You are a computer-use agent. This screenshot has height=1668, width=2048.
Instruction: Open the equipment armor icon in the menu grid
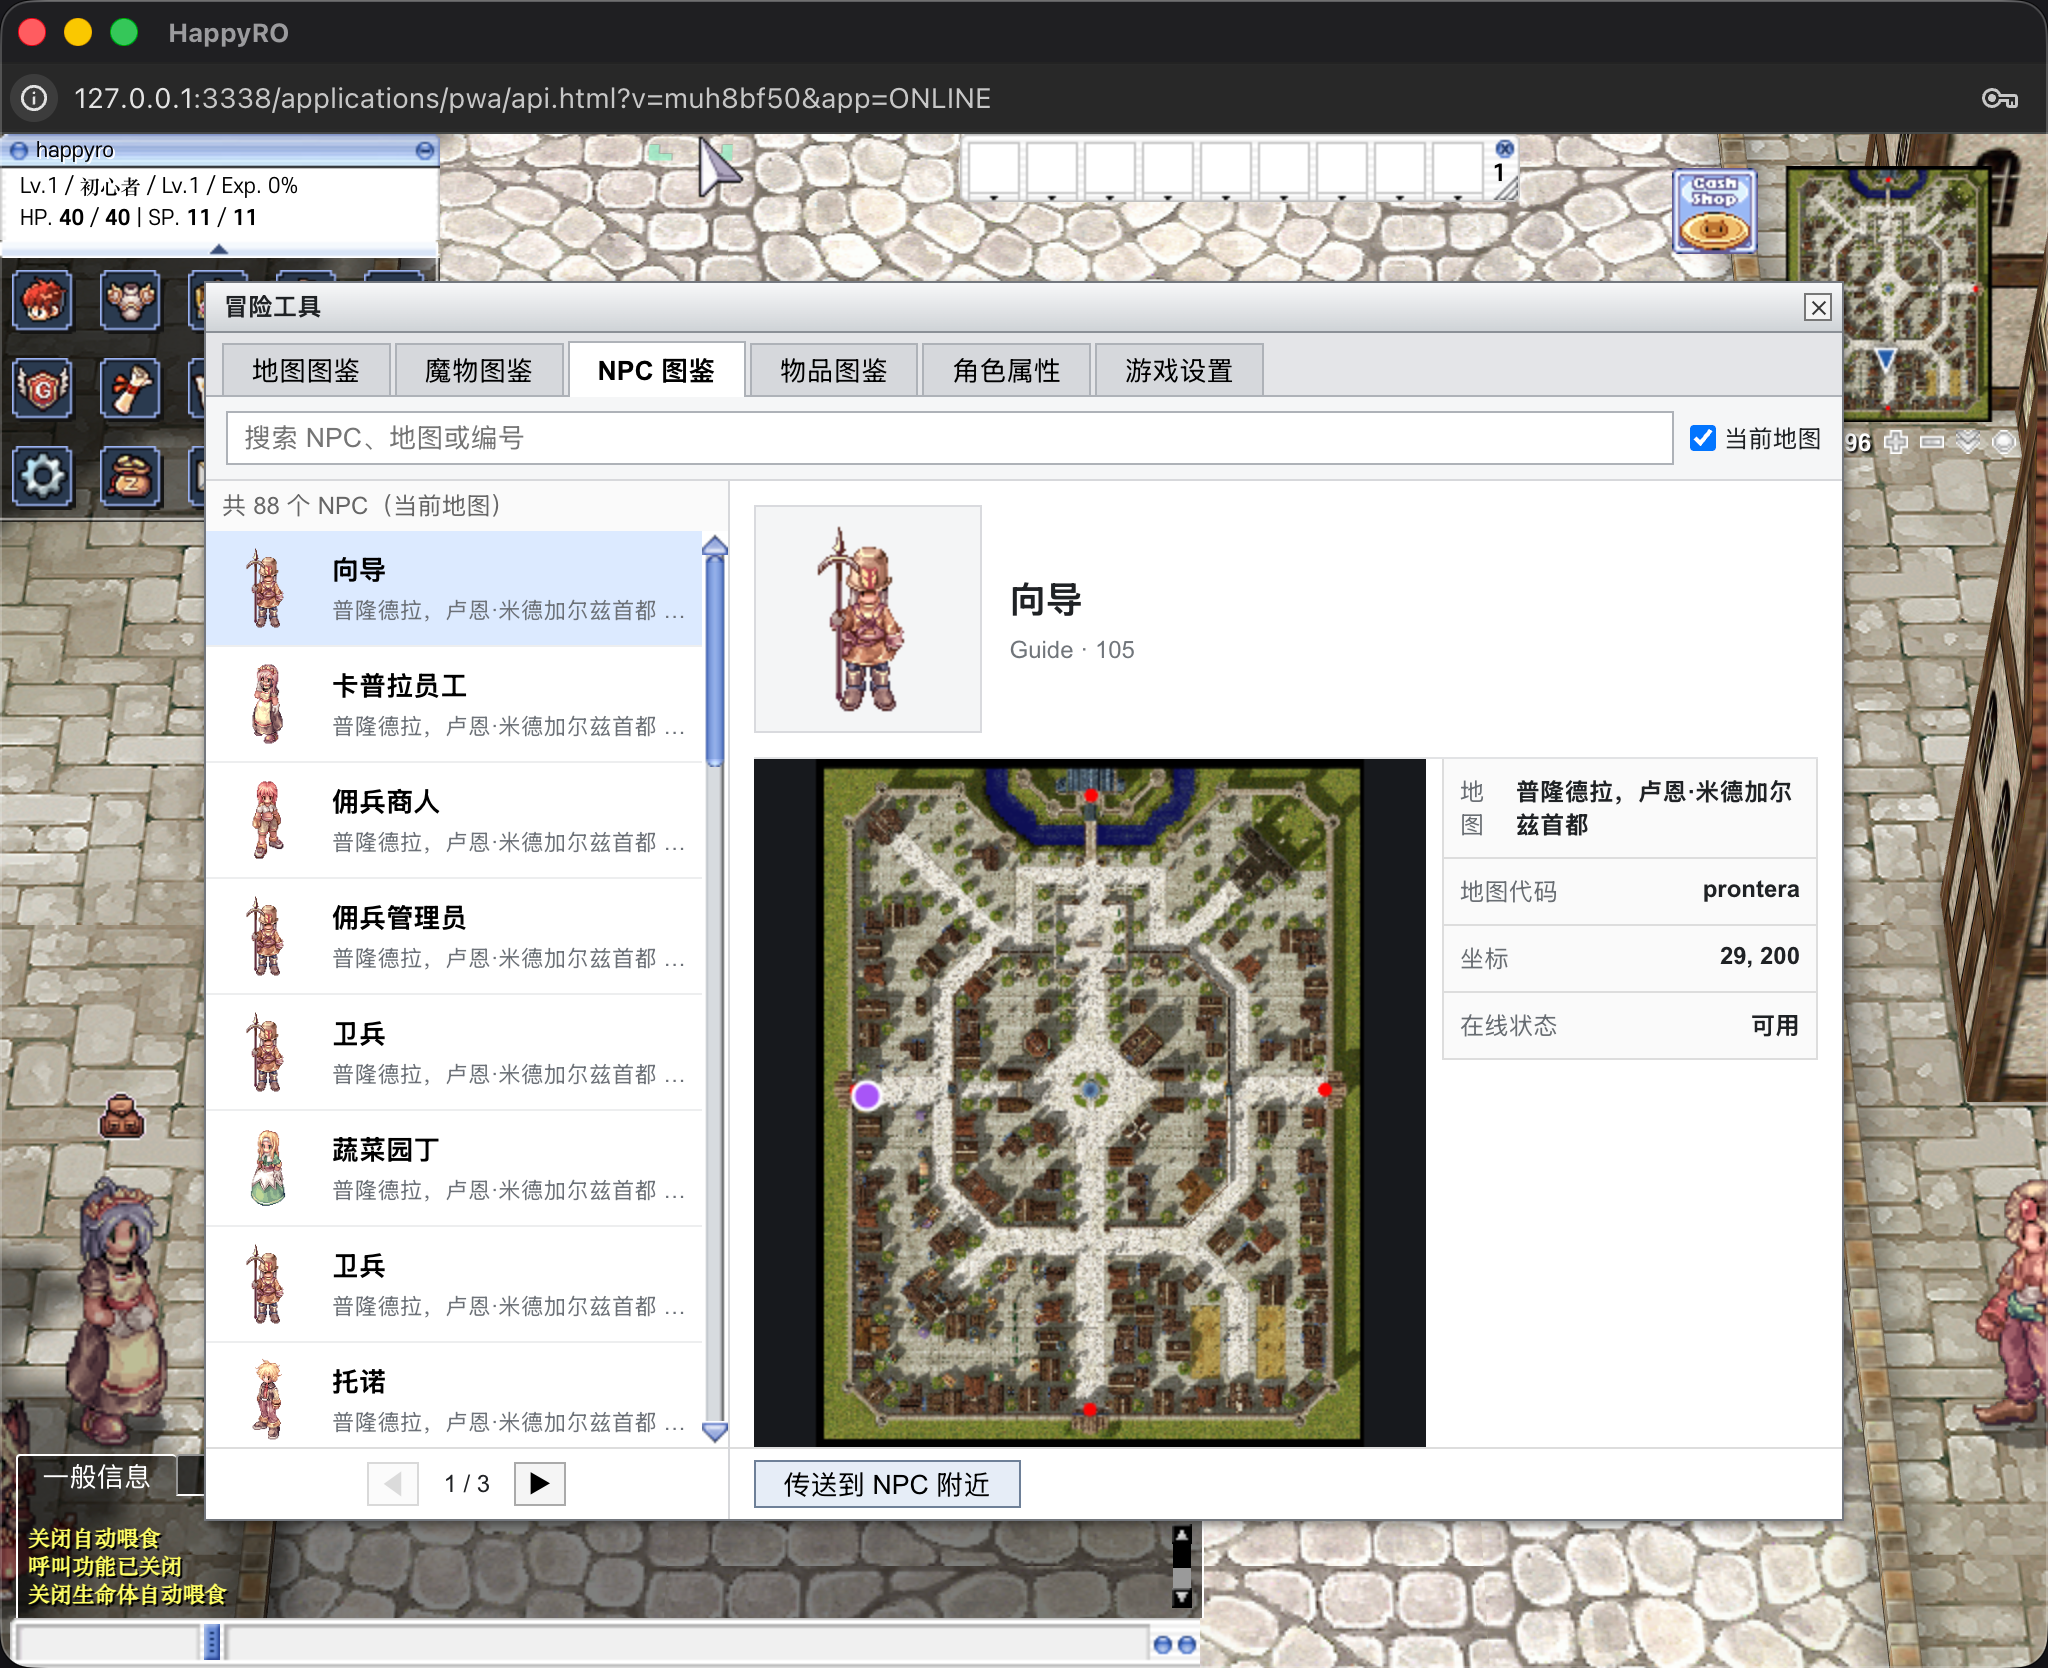click(130, 300)
